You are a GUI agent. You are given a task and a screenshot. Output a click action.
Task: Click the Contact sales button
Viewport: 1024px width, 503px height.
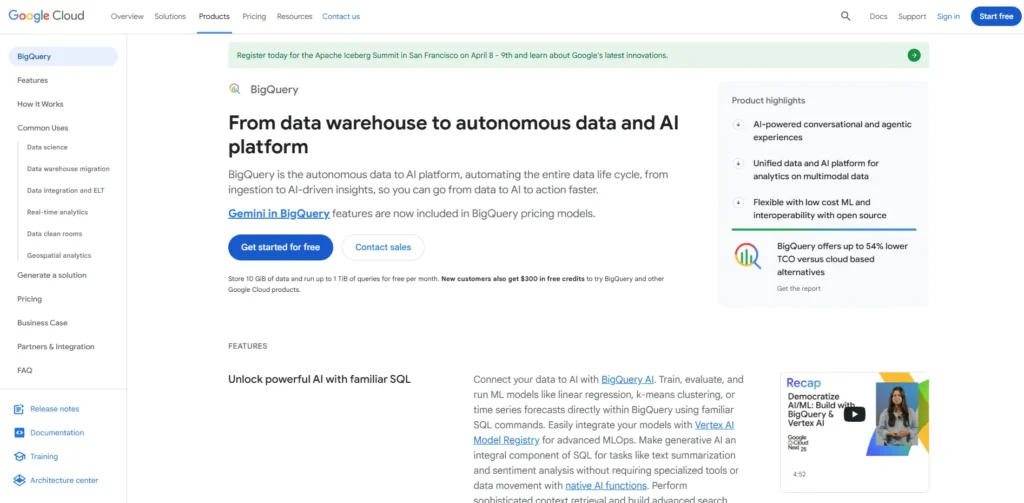tap(383, 248)
